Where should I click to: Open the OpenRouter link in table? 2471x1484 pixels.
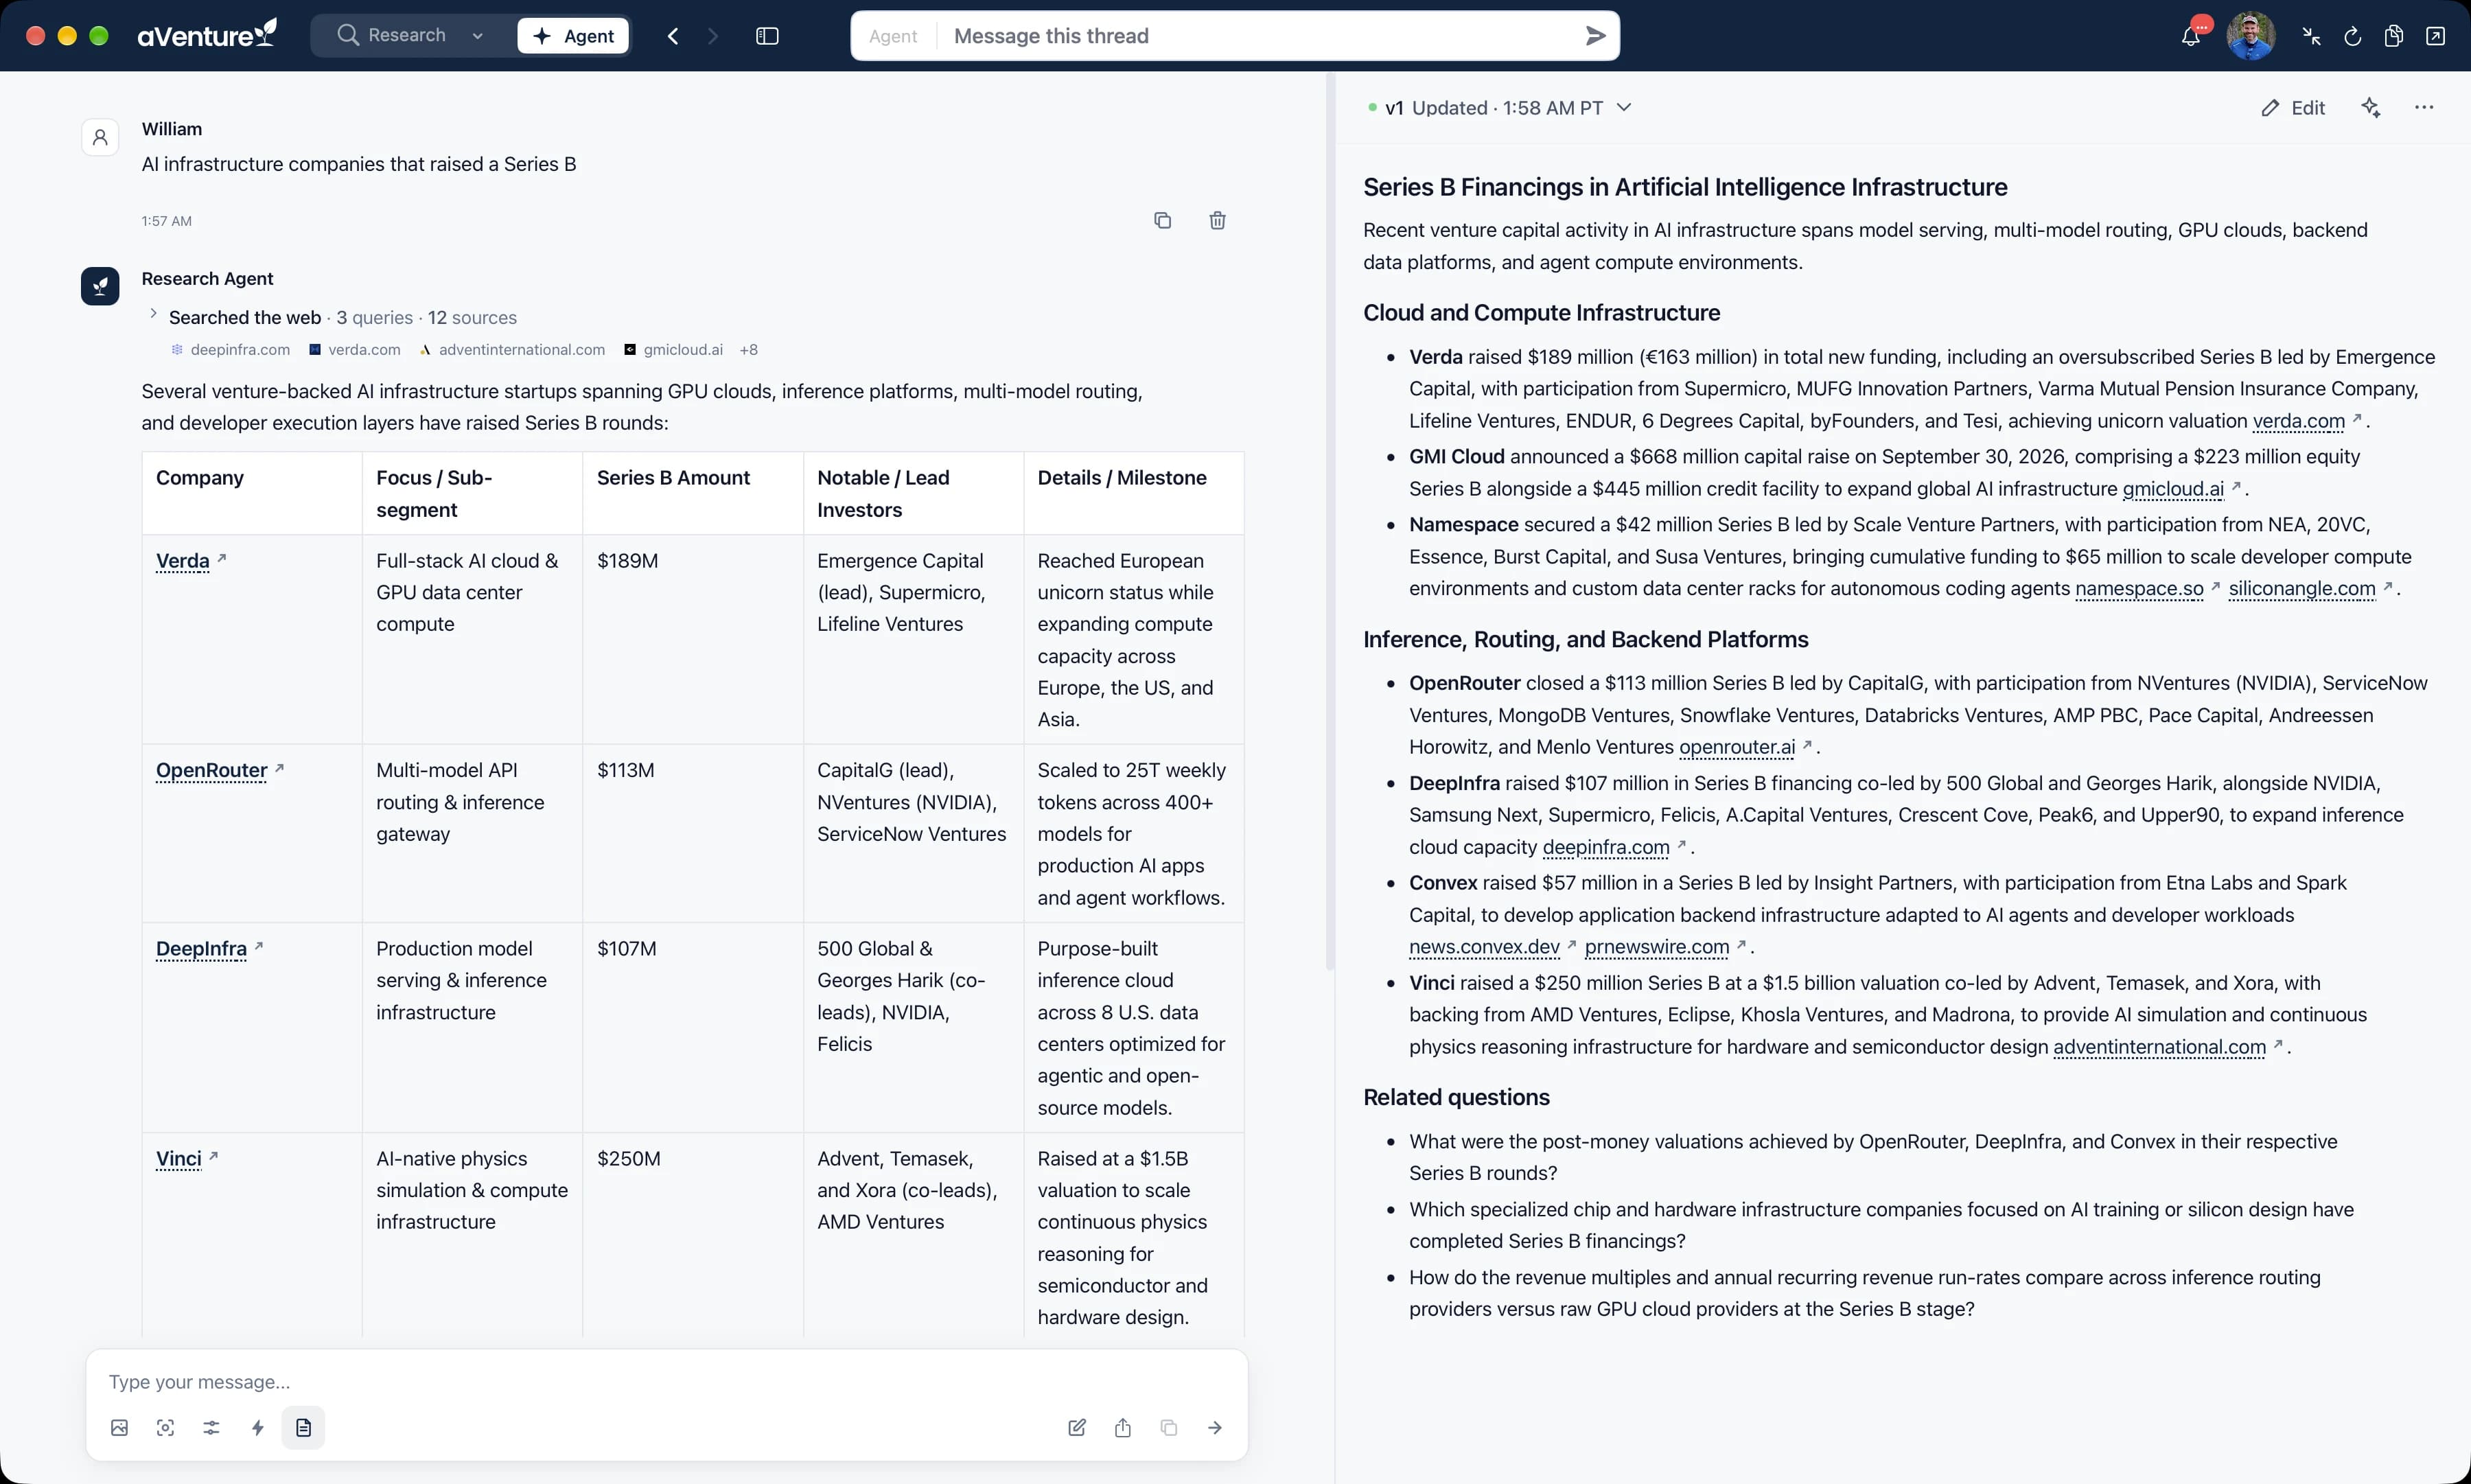pyautogui.click(x=212, y=771)
